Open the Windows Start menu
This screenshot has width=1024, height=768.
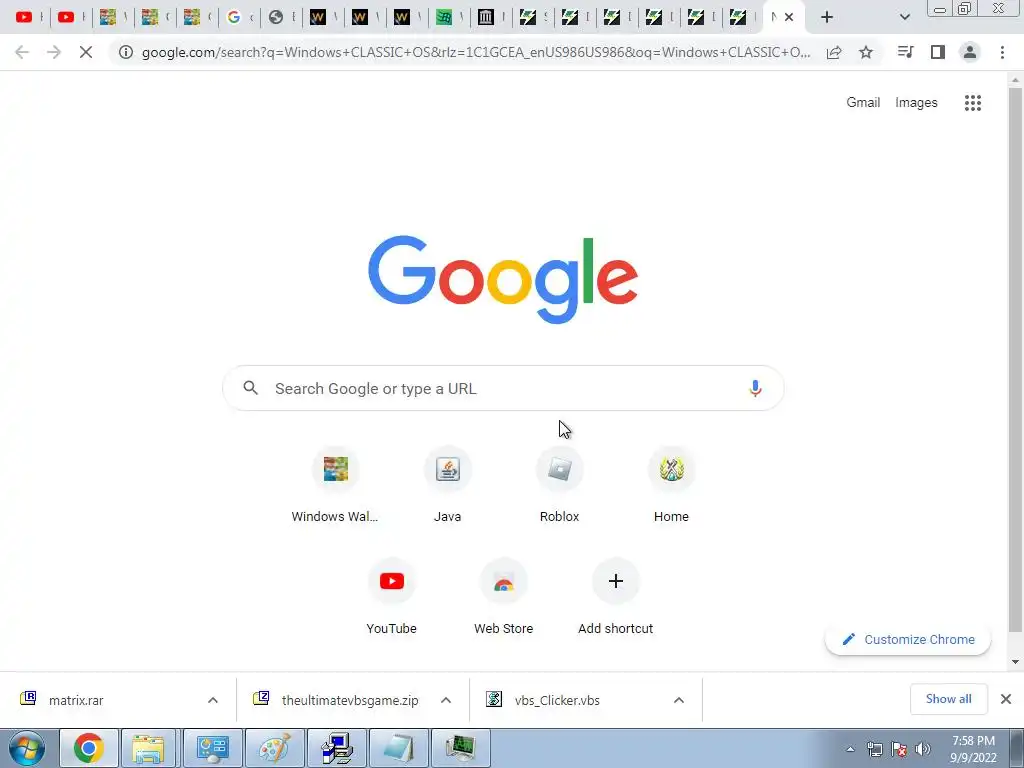[27, 748]
